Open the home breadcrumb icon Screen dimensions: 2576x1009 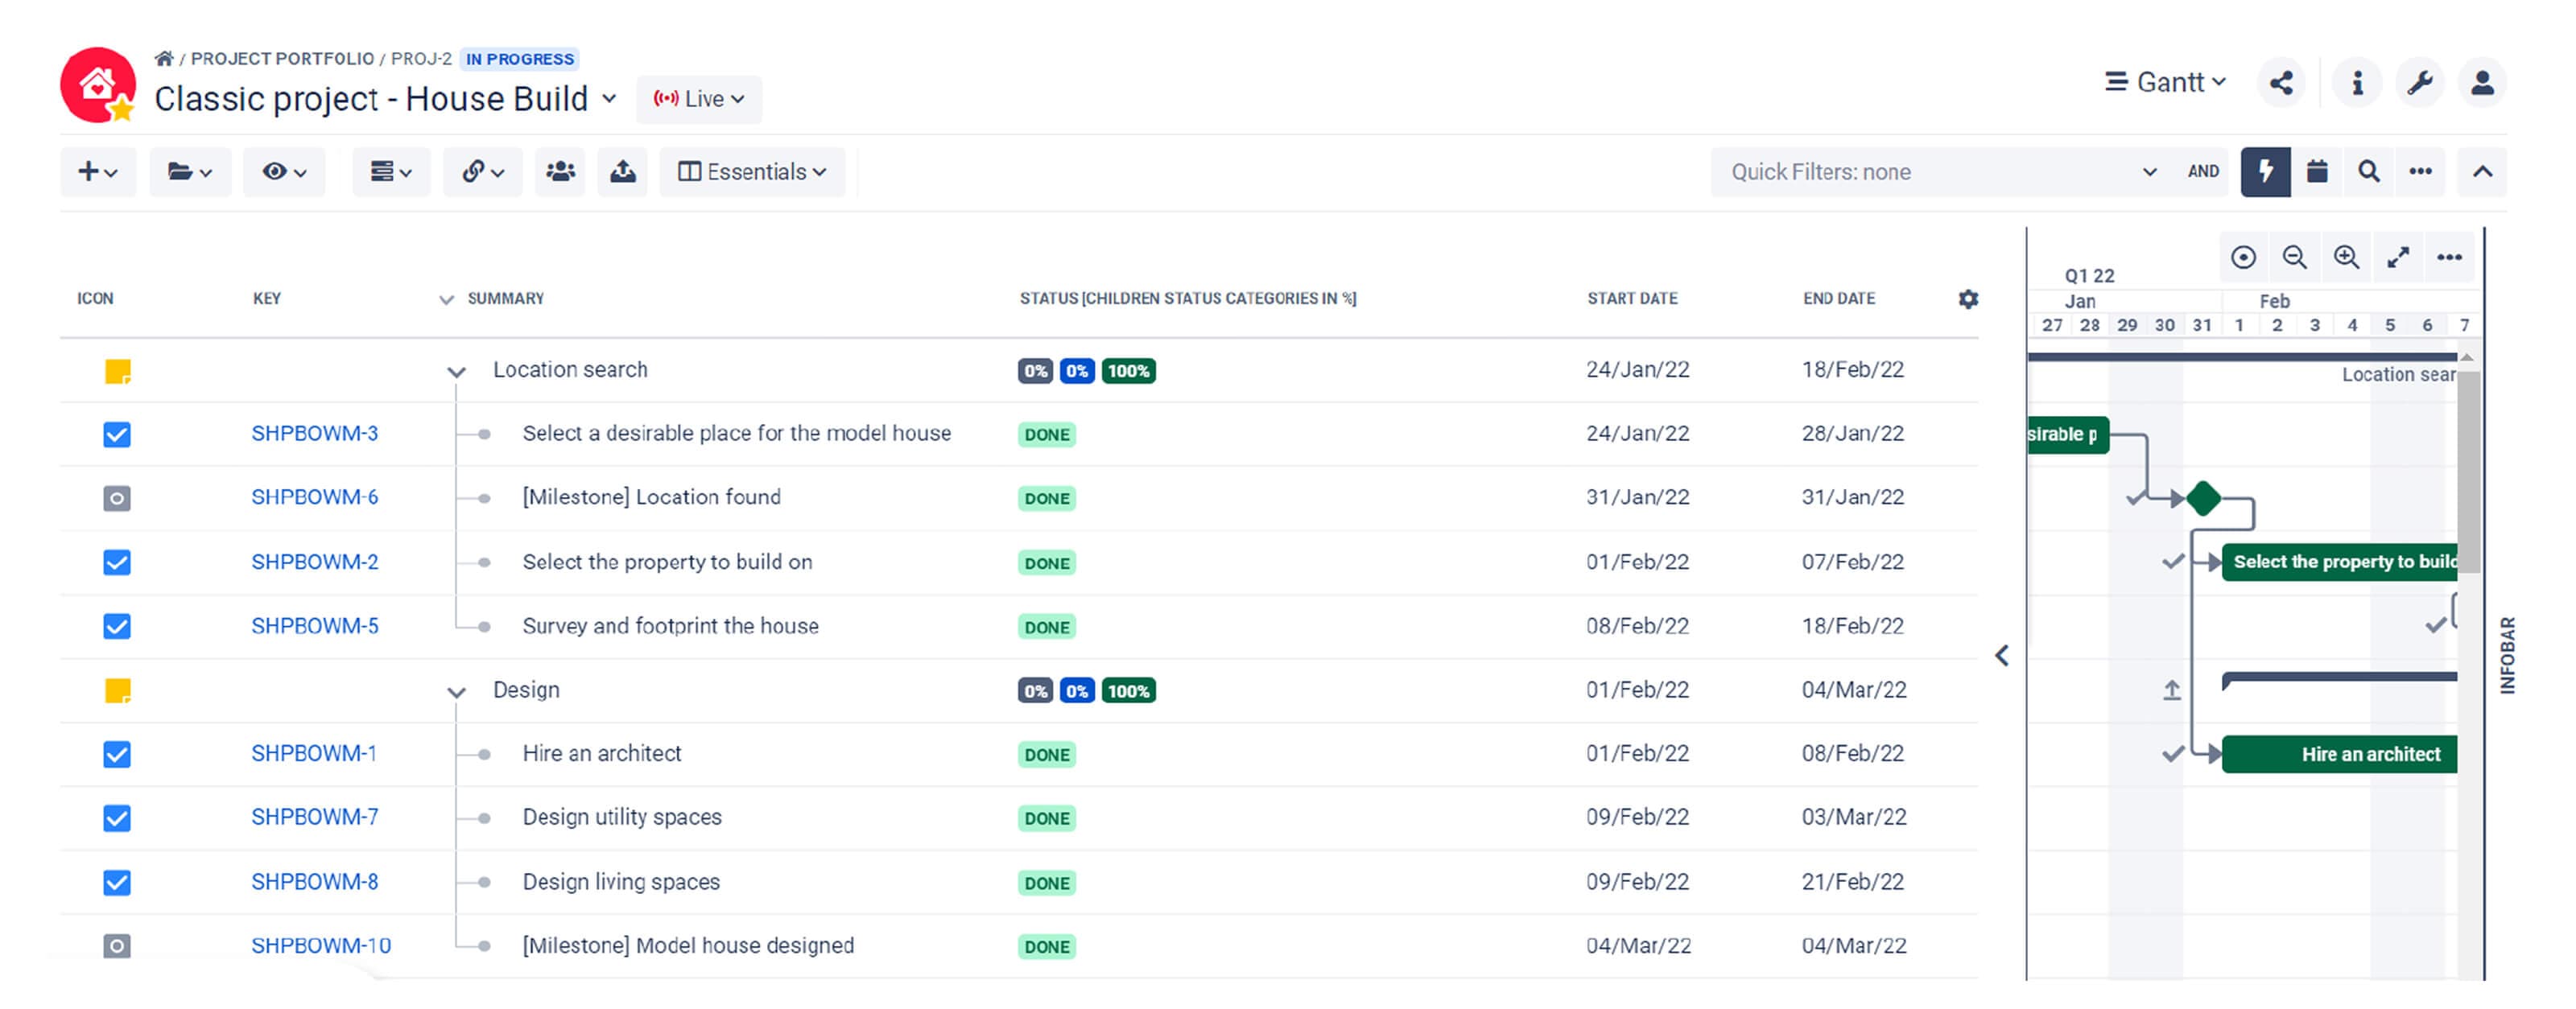tap(164, 58)
